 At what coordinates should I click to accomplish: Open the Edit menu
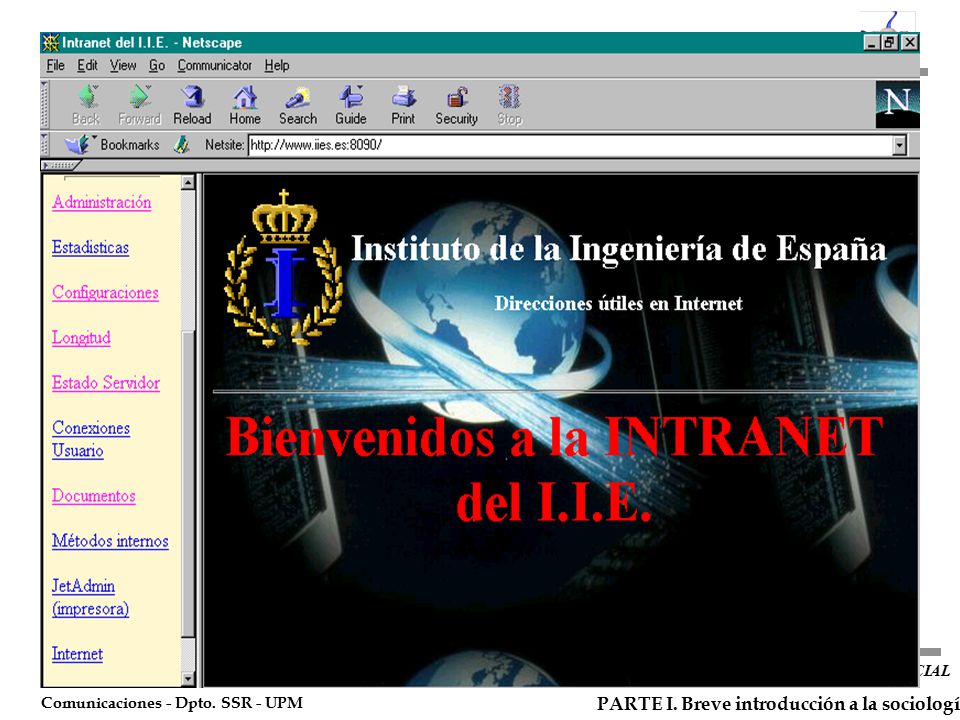(87, 66)
